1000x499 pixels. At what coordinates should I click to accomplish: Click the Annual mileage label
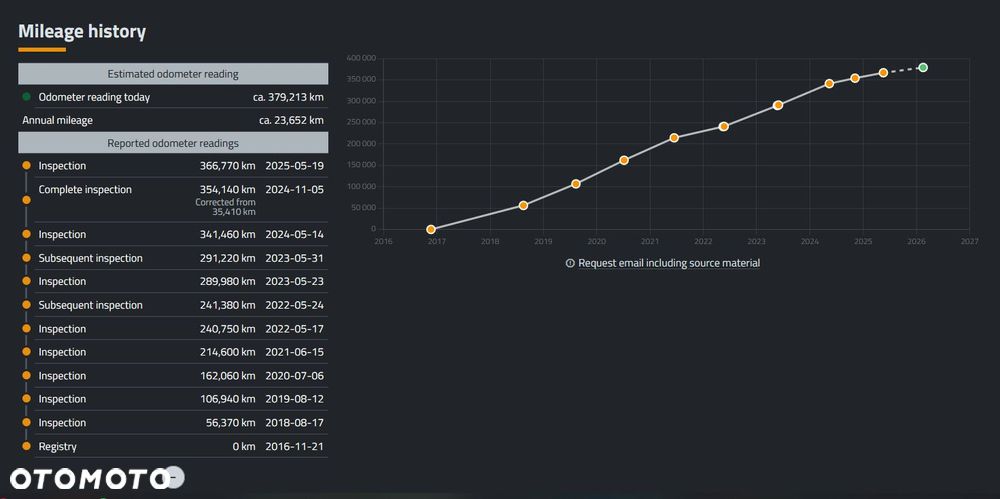click(57, 120)
